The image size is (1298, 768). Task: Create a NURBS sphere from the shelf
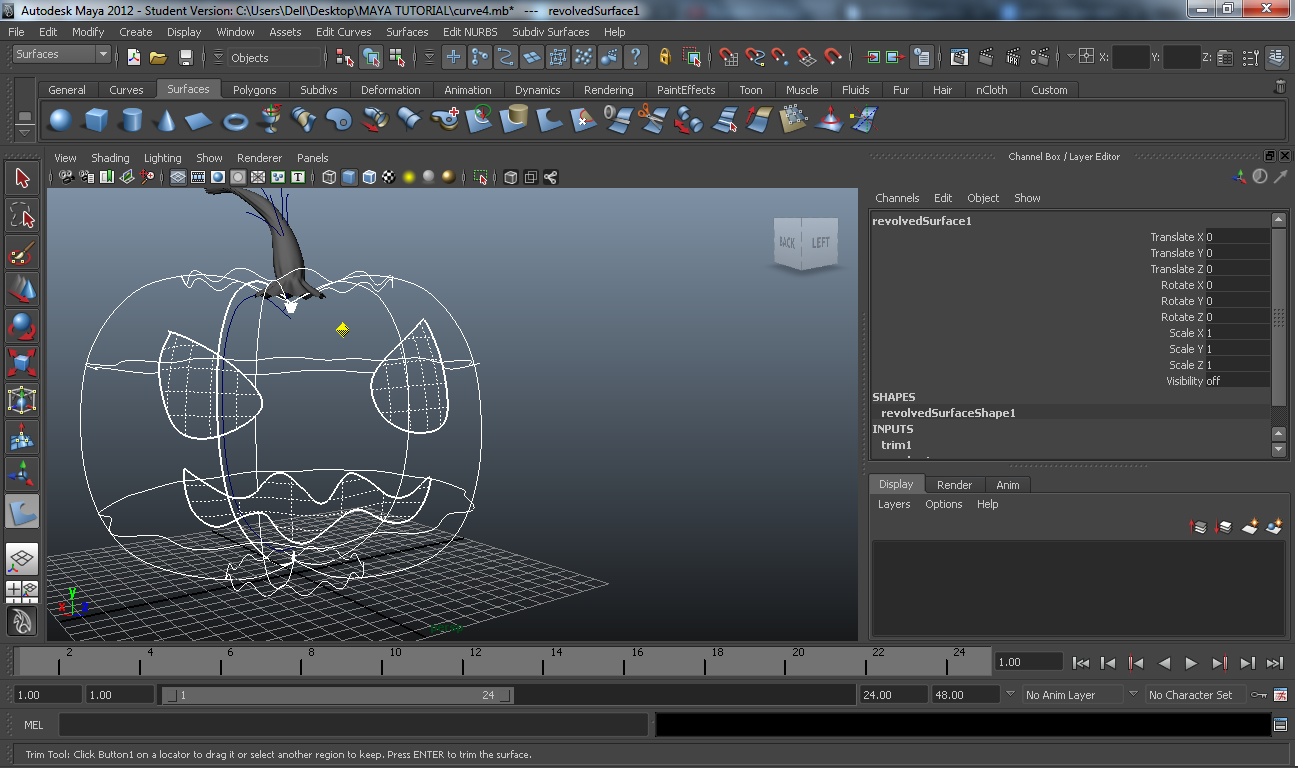click(61, 121)
